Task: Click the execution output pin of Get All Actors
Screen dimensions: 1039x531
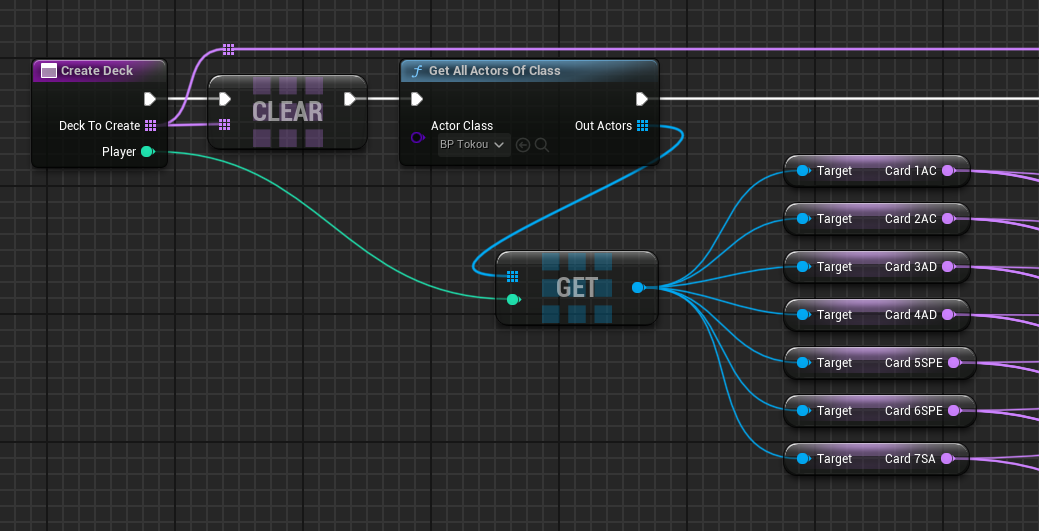Action: tap(642, 99)
